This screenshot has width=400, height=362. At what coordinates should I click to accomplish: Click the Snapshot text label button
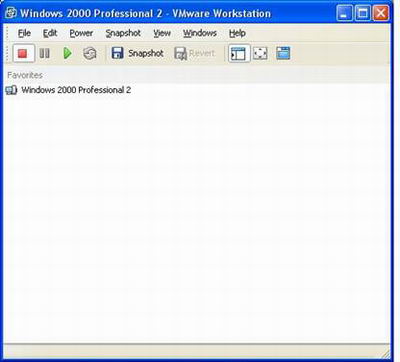pyautogui.click(x=146, y=53)
